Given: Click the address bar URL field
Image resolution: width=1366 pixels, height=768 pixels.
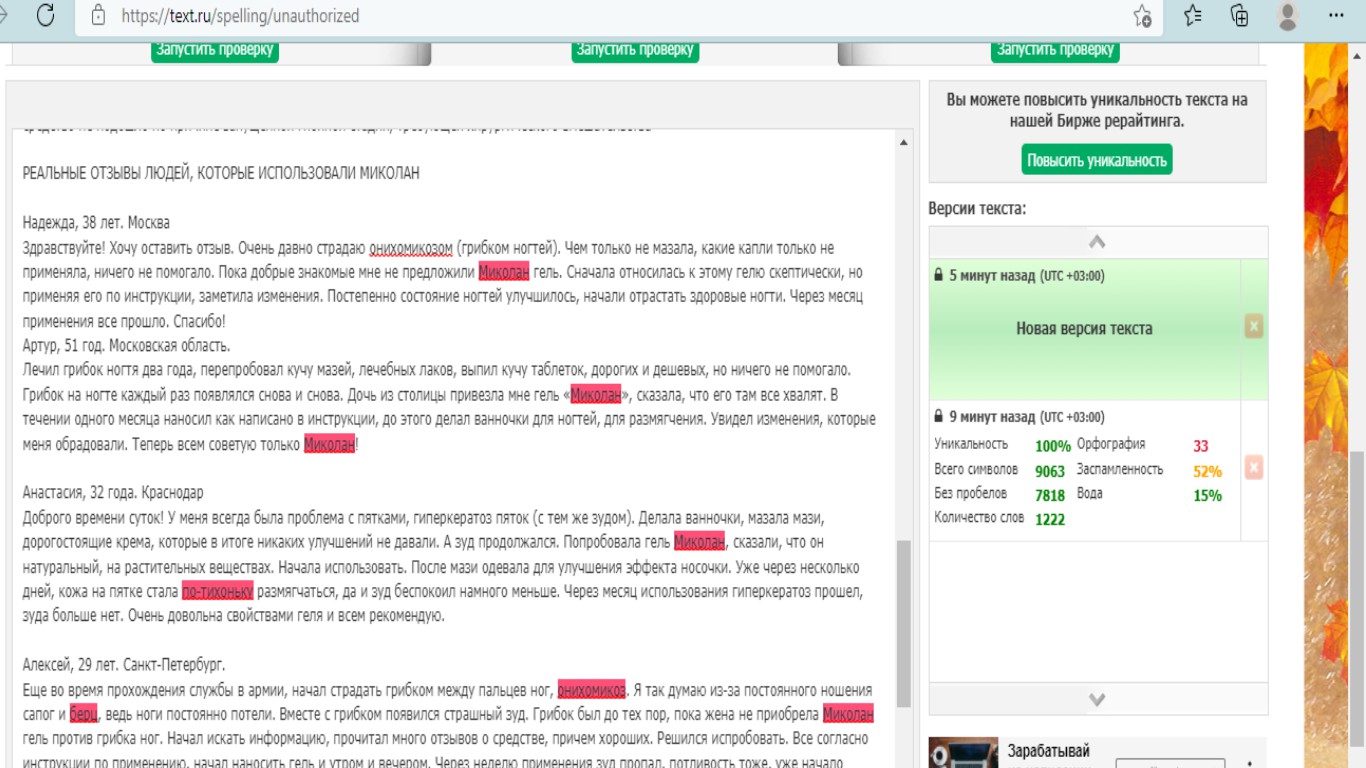Looking at the screenshot, I should [600, 16].
